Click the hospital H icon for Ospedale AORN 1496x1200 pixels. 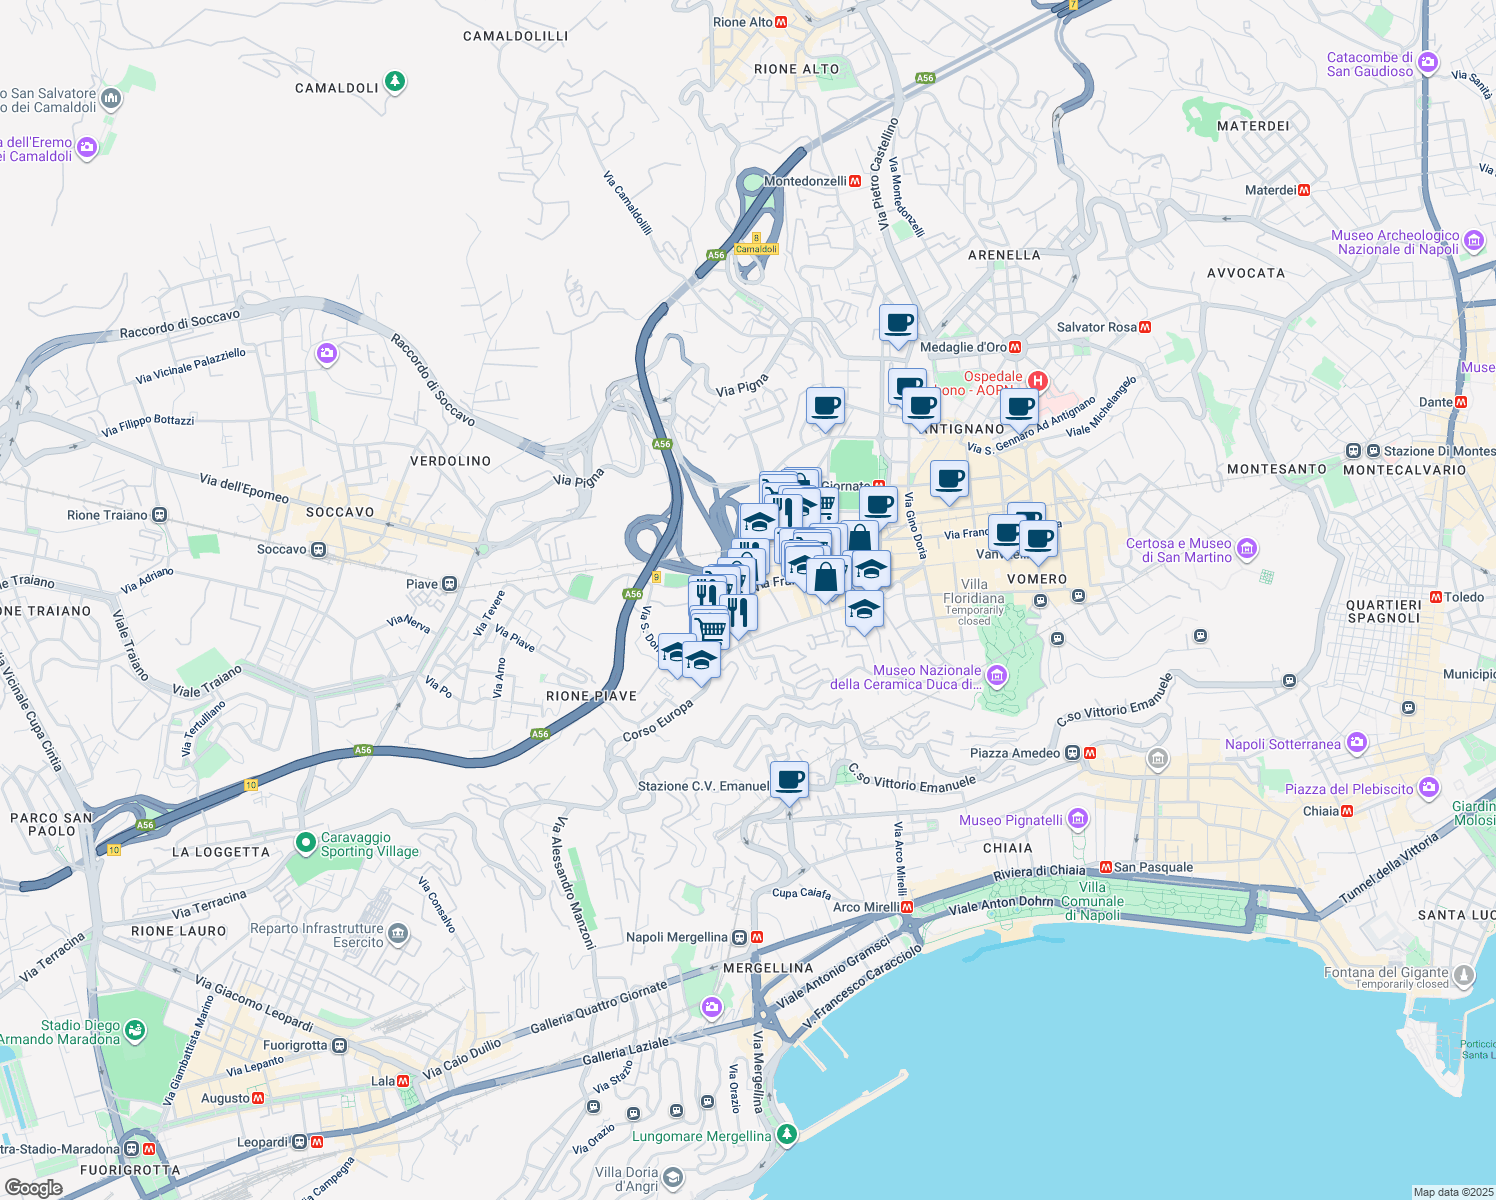click(1040, 381)
